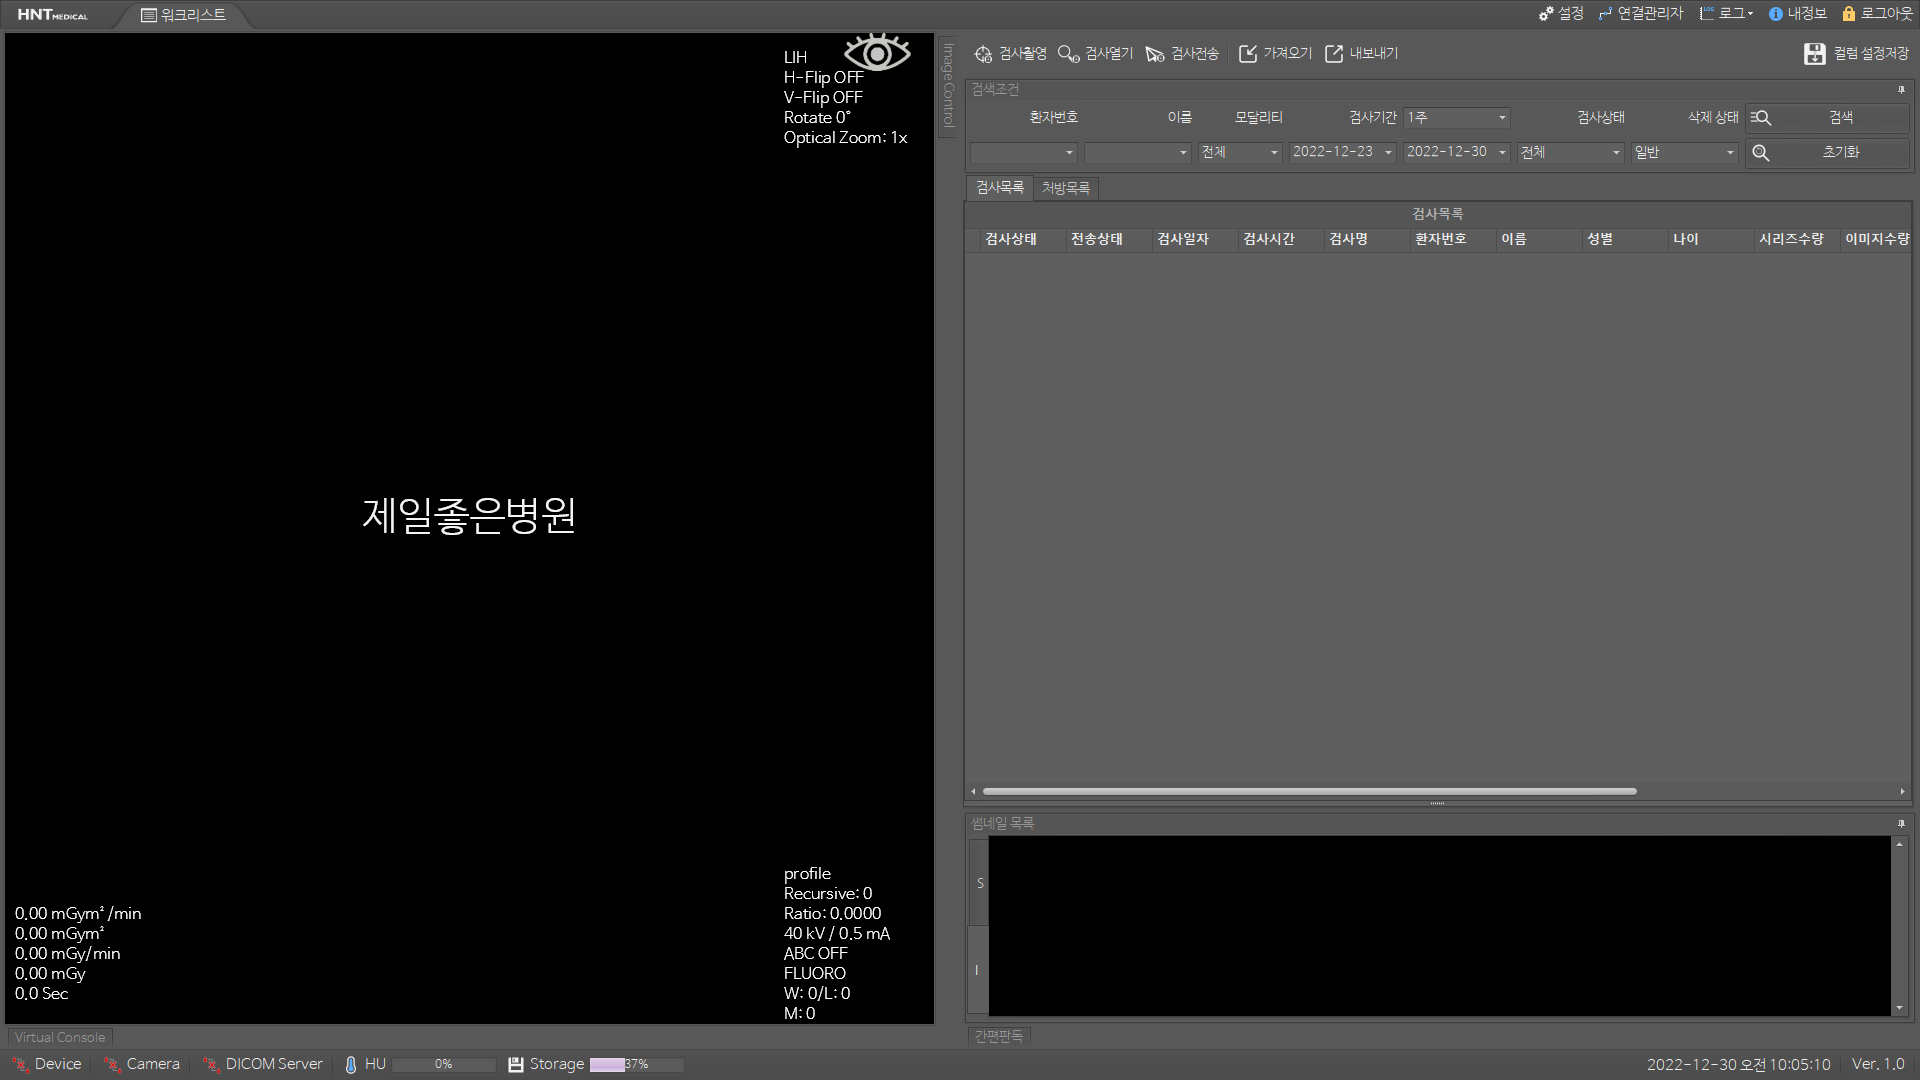Select the S tab in the thumbnail list
1920x1080 pixels.
979,883
